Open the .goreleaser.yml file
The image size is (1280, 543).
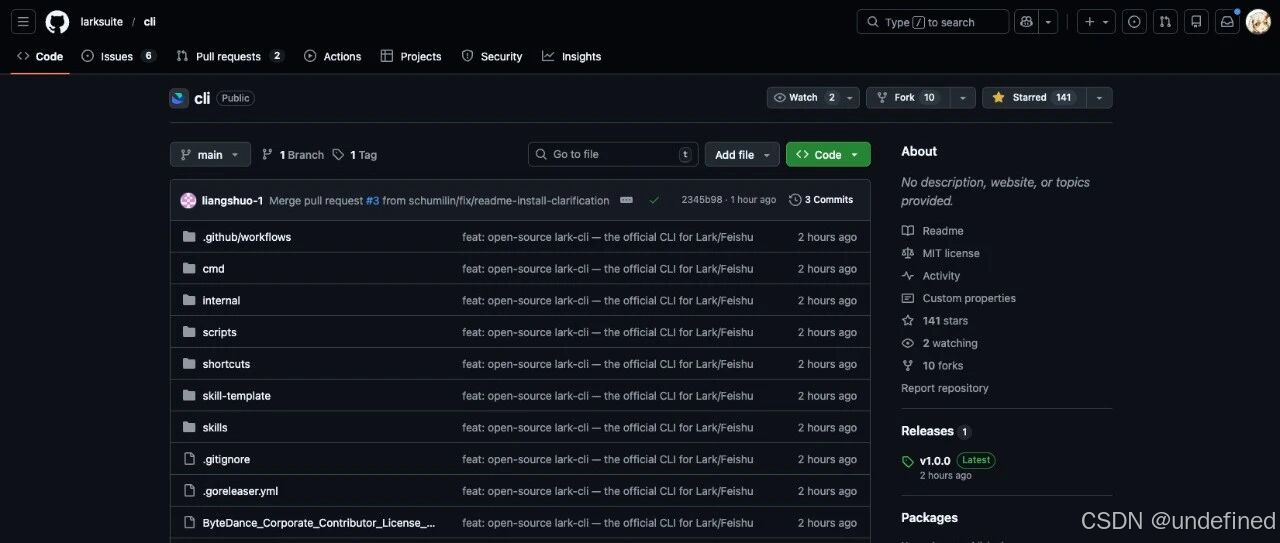[x=240, y=491]
